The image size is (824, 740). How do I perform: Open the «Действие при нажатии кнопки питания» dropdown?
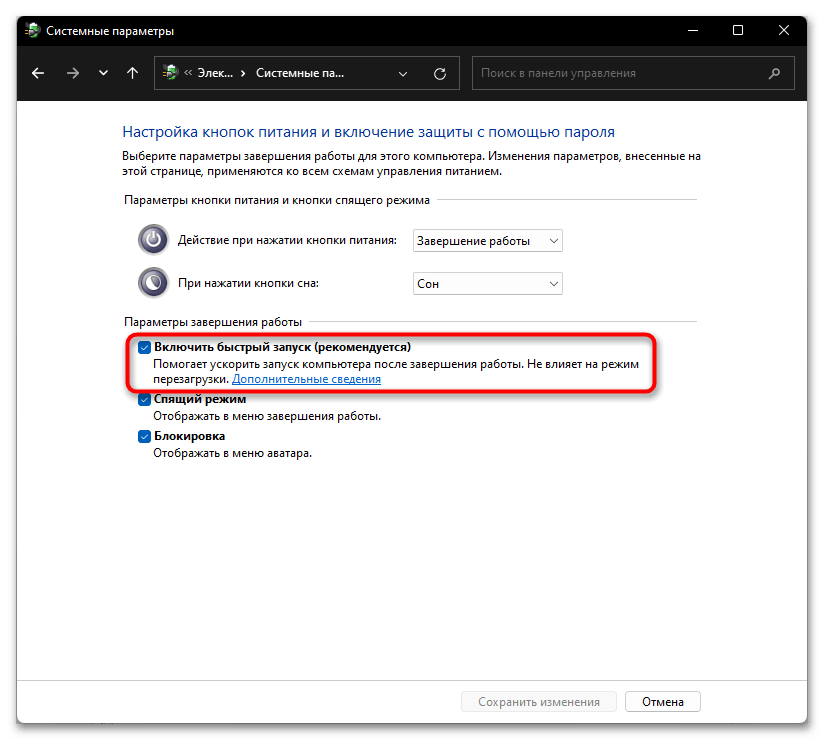487,240
